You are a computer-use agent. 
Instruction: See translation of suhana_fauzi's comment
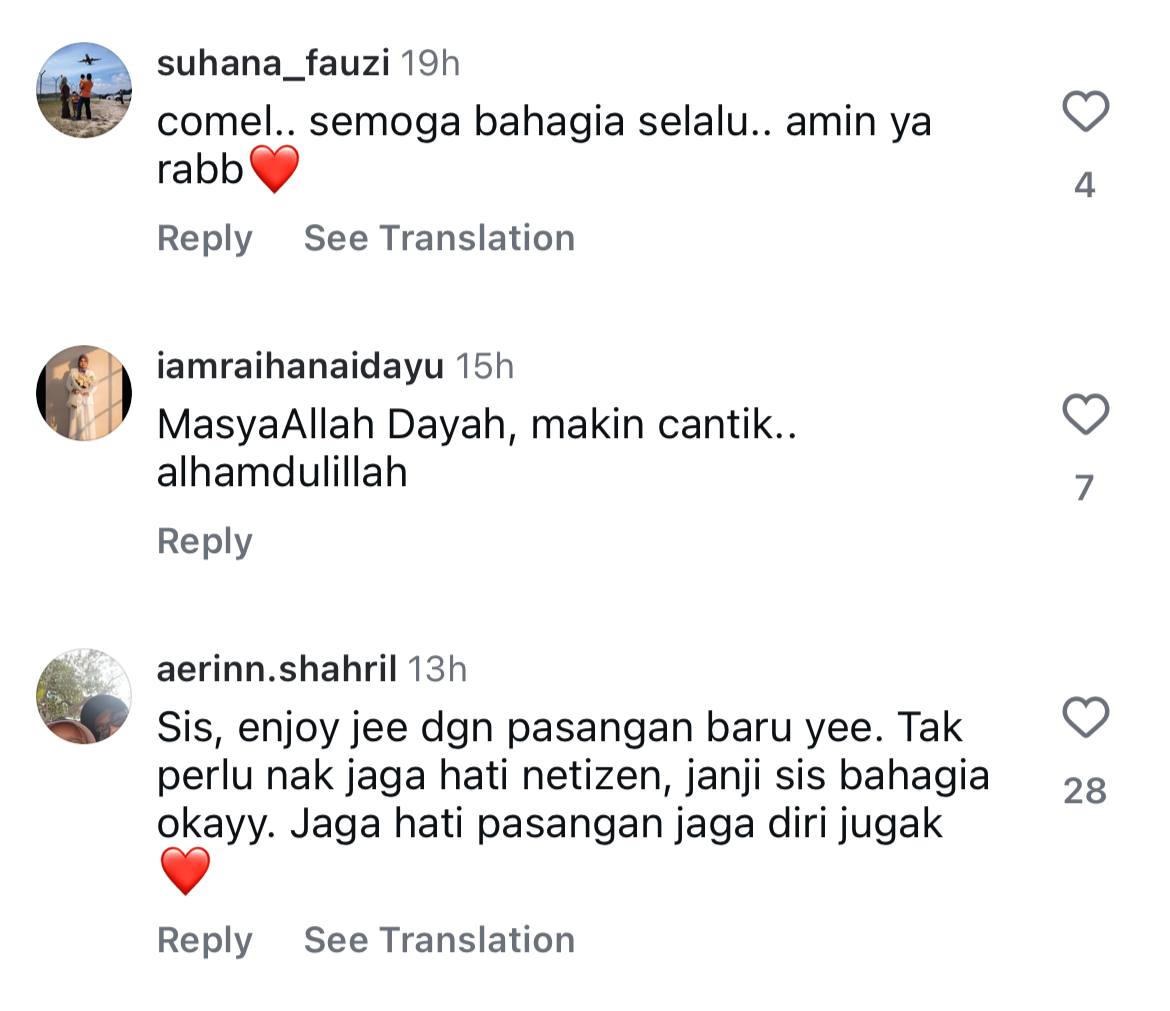(x=439, y=238)
